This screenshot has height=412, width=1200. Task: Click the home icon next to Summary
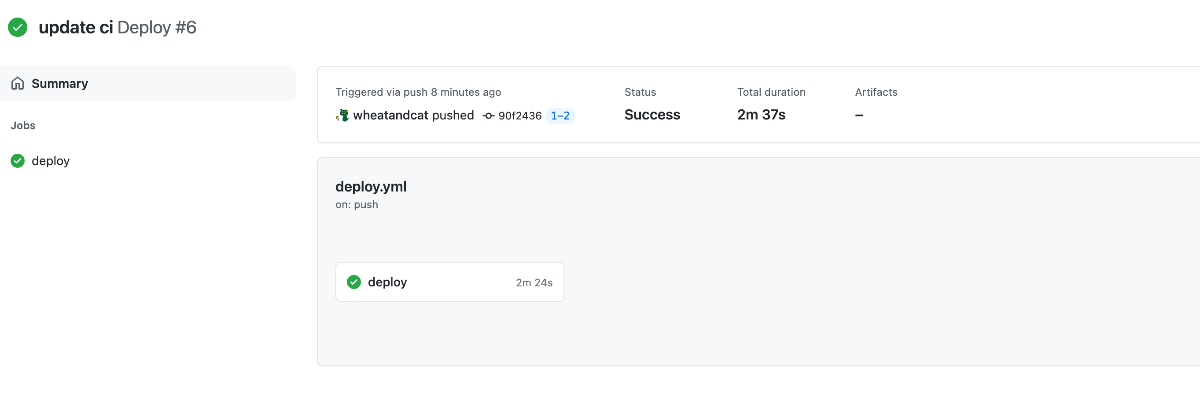coord(17,84)
